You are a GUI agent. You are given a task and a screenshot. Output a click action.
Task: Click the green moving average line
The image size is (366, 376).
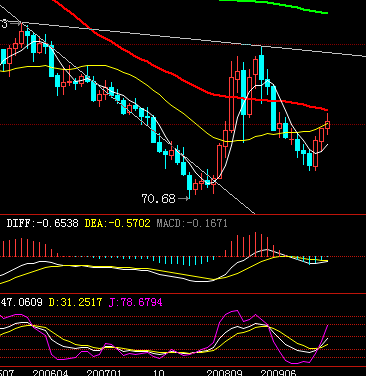273,5
